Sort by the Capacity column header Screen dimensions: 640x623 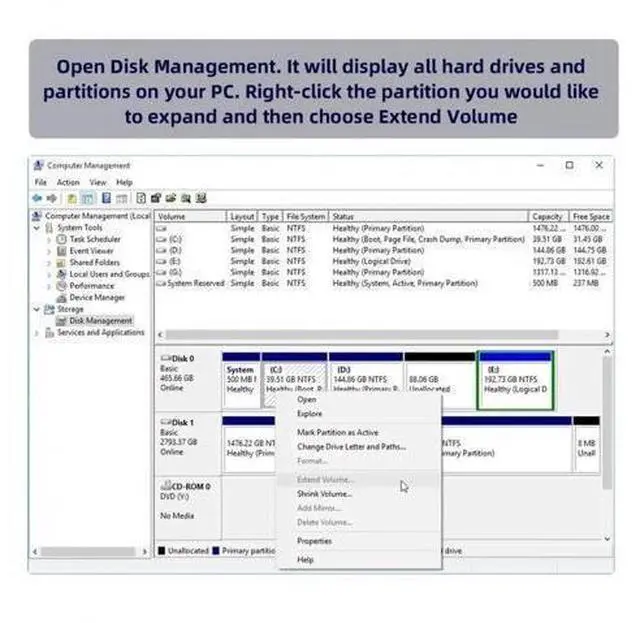(x=549, y=216)
